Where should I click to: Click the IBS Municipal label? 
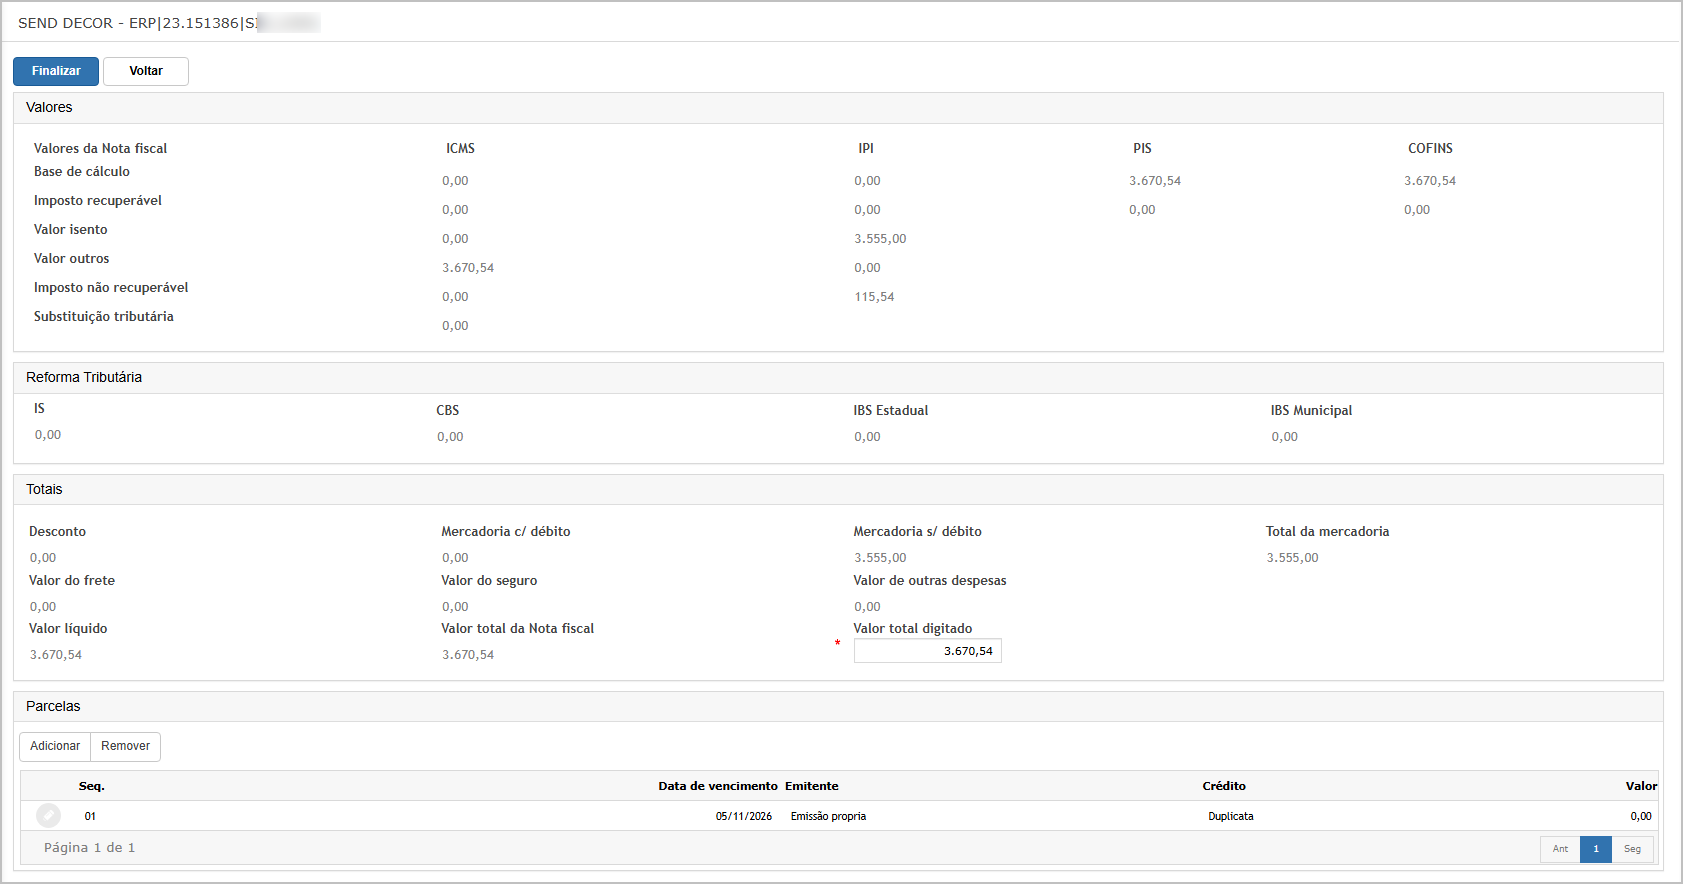[1311, 411]
